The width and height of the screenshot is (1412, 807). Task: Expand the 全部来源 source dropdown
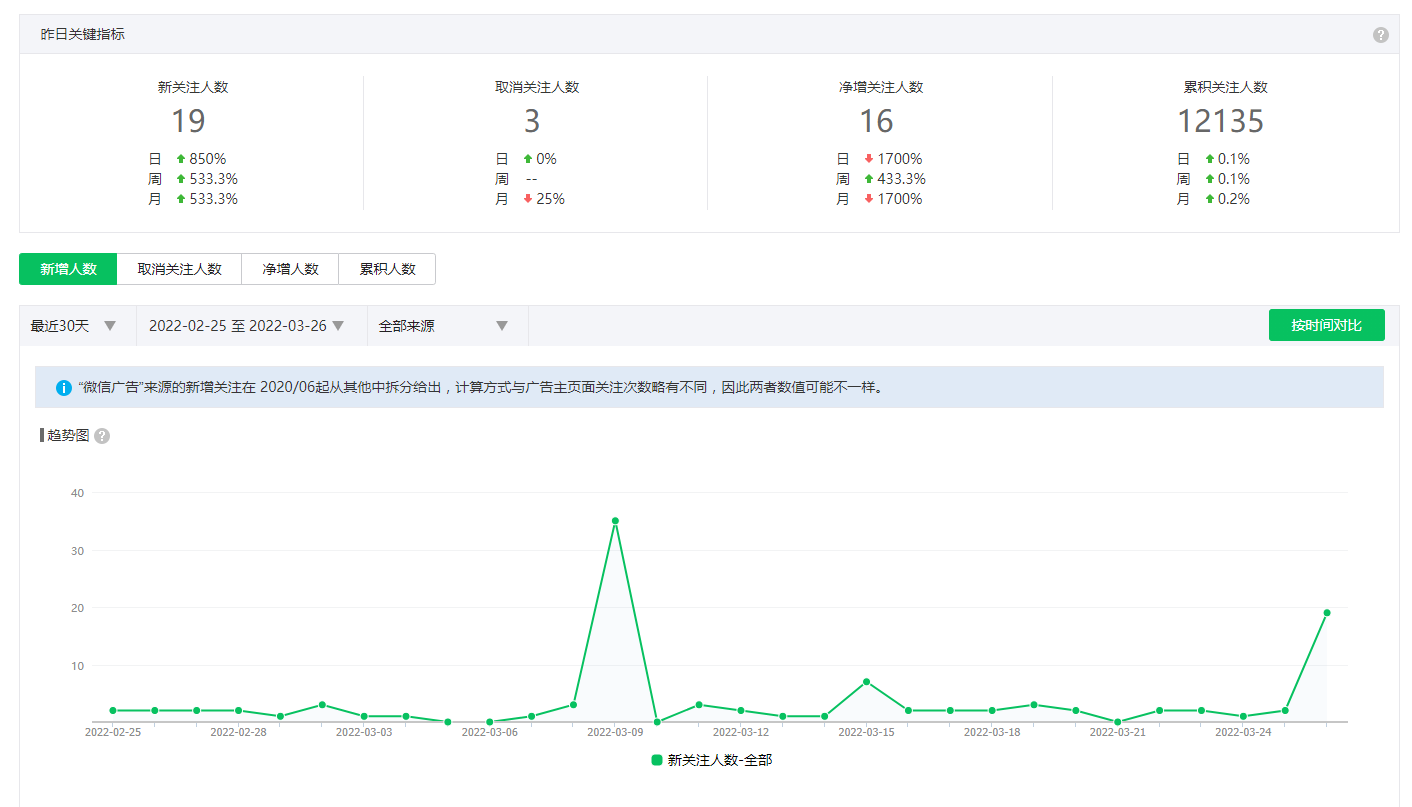pyautogui.click(x=448, y=326)
